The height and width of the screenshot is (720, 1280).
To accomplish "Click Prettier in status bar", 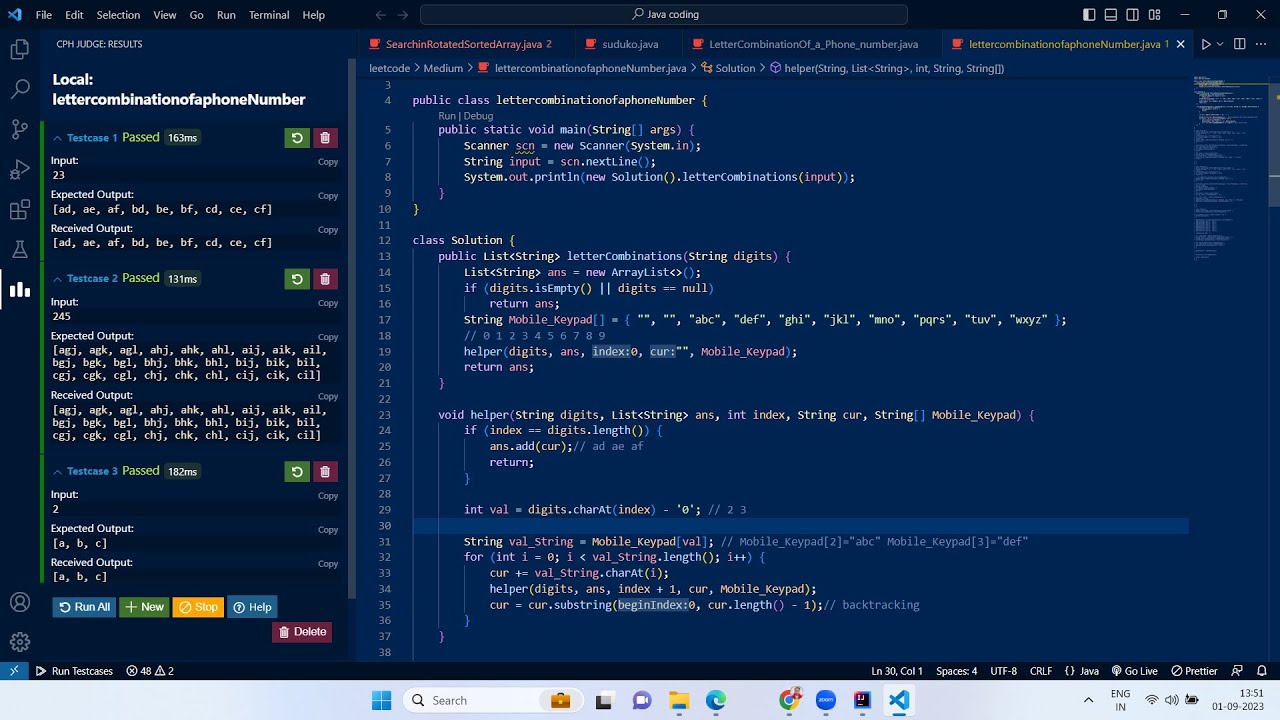I will [1194, 671].
